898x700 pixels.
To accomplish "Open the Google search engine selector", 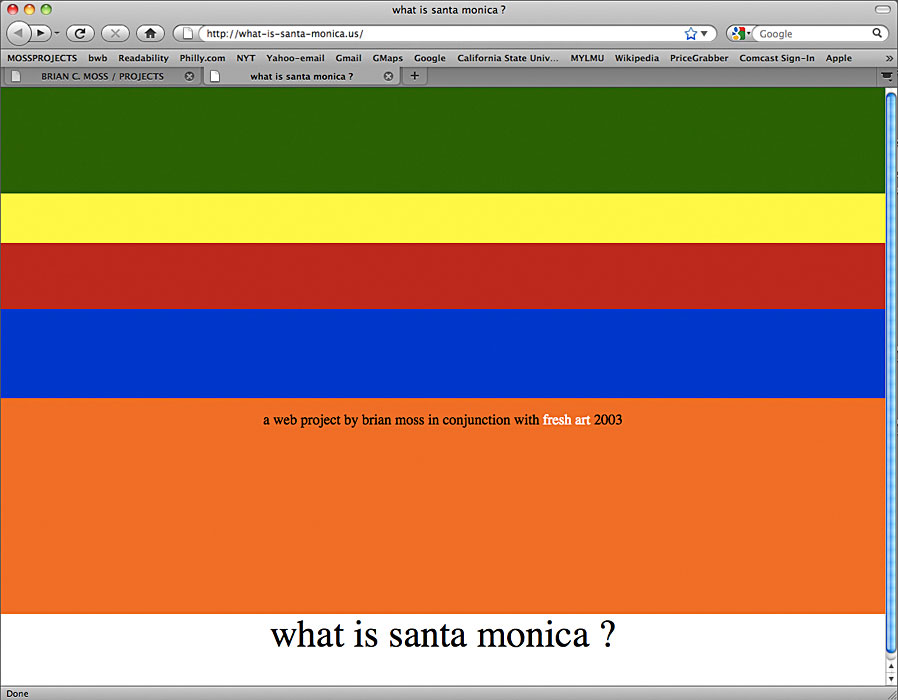I will point(740,33).
